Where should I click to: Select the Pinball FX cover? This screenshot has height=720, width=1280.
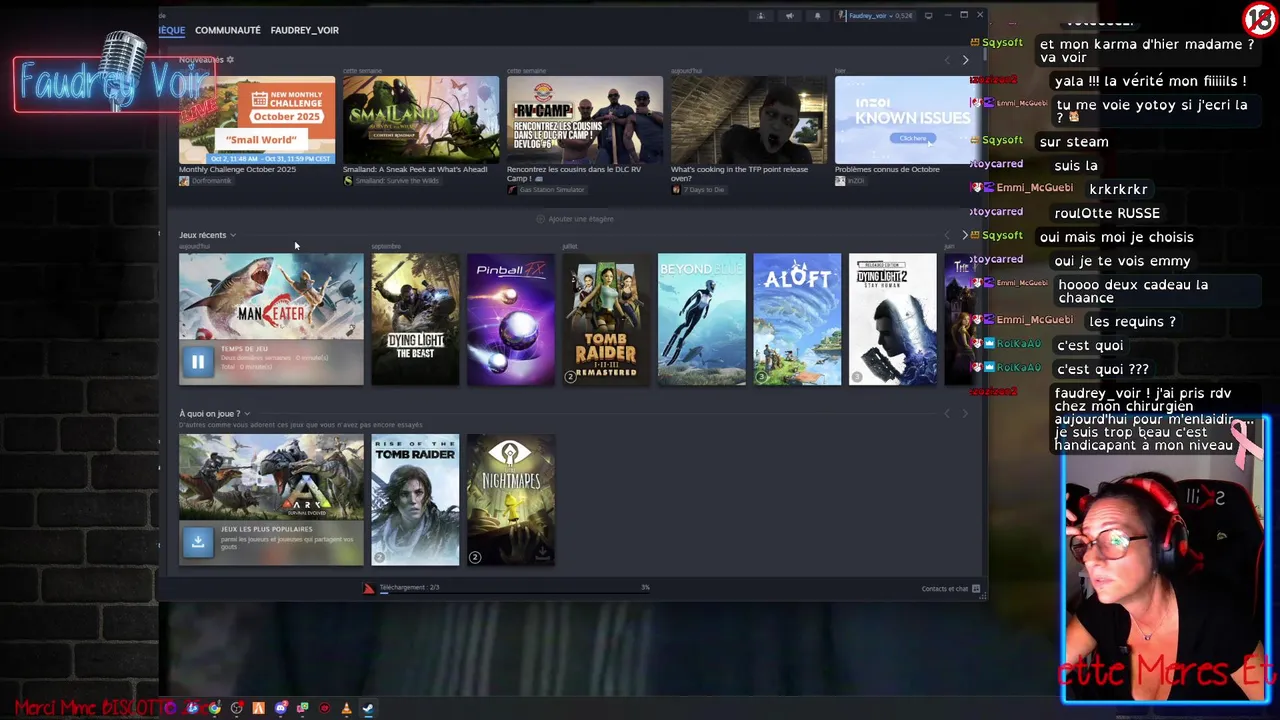(510, 319)
